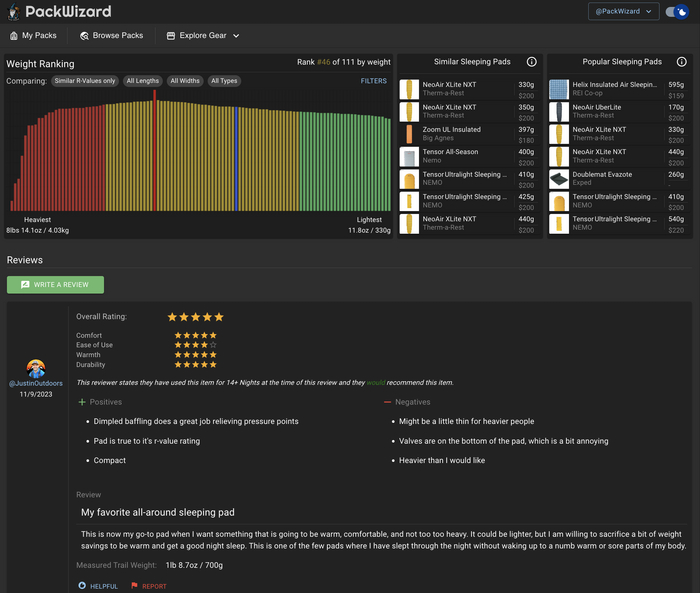Screen dimensions: 700x593
Task: Click the Overall Rating stars
Action: tap(196, 317)
